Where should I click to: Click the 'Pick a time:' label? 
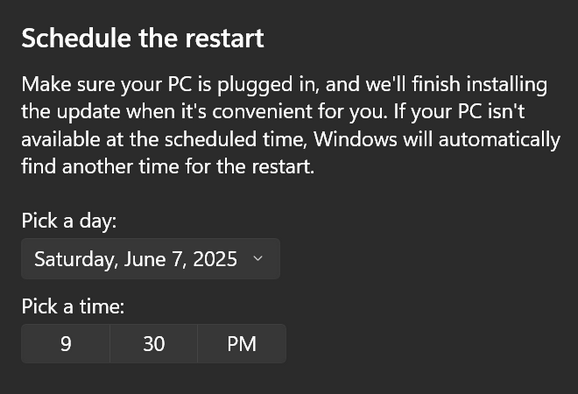(x=73, y=307)
